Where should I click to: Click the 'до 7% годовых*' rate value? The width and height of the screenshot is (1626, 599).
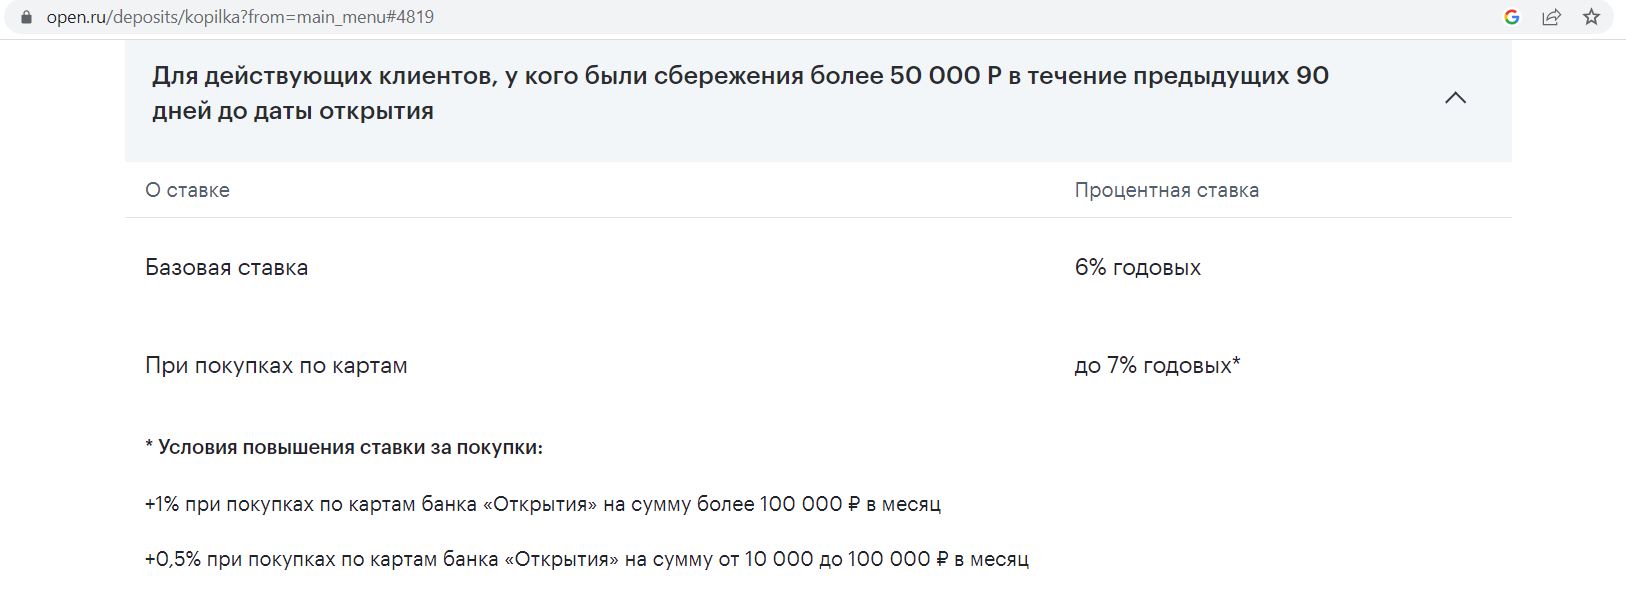1157,366
